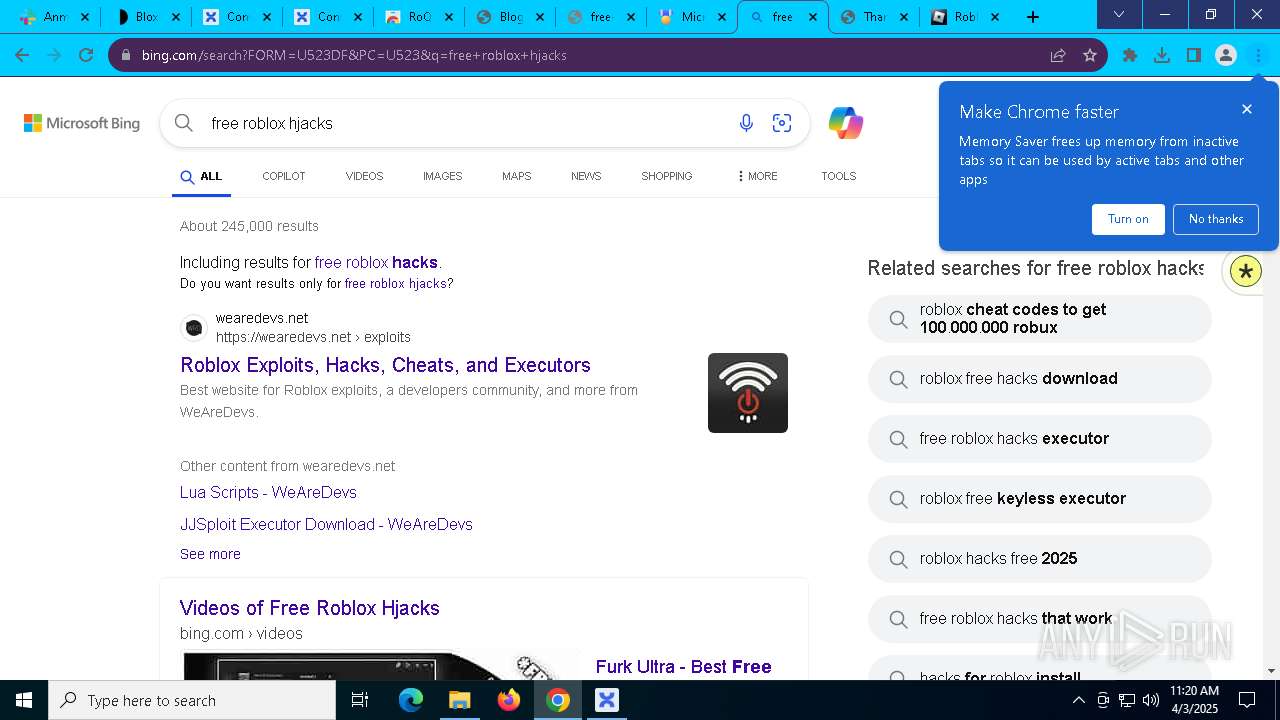Viewport: 1280px width, 720px height.
Task: Reload the page with the refresh icon
Action: 86,55
